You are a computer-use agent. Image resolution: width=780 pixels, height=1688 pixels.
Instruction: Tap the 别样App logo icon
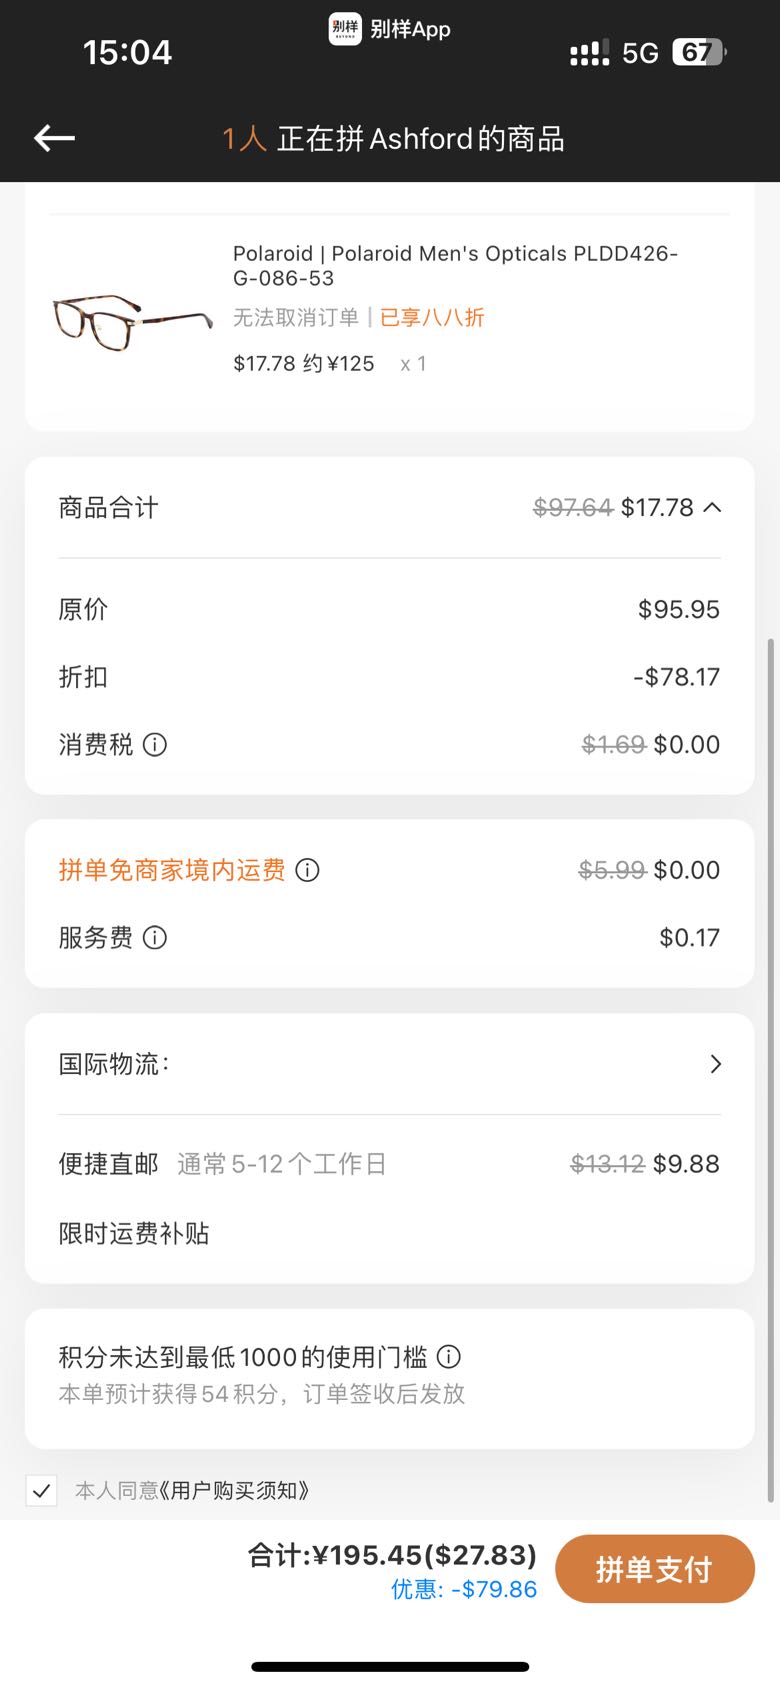345,28
